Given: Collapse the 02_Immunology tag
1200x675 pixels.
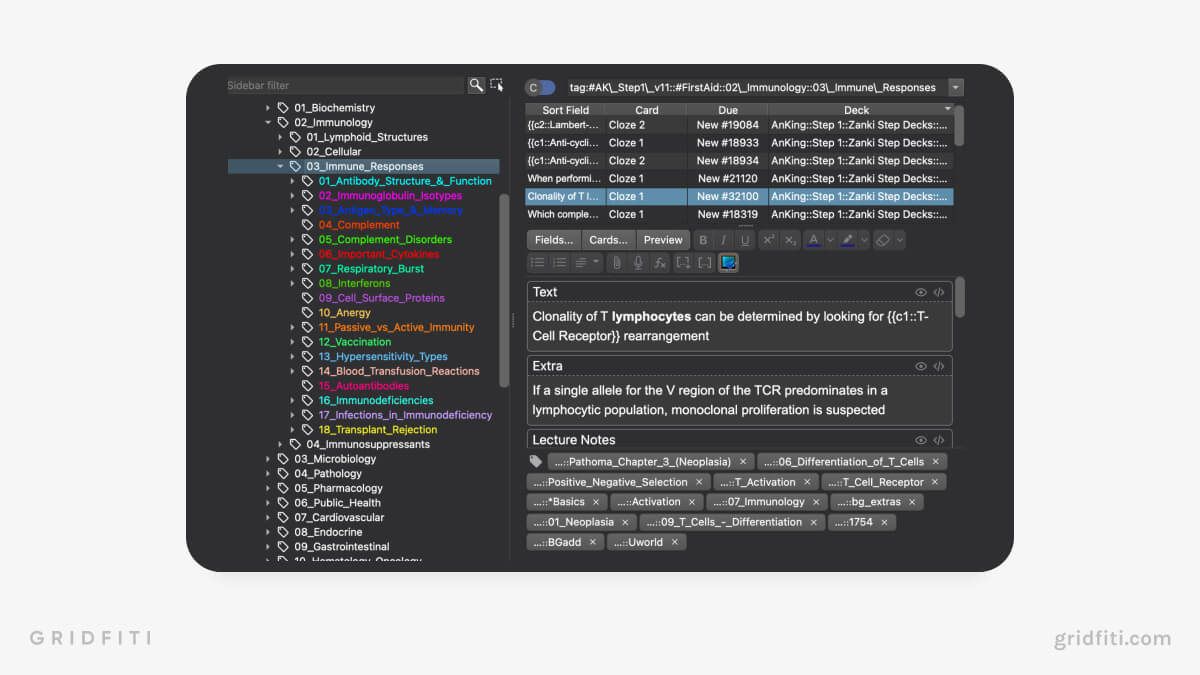Looking at the screenshot, I should pos(268,123).
